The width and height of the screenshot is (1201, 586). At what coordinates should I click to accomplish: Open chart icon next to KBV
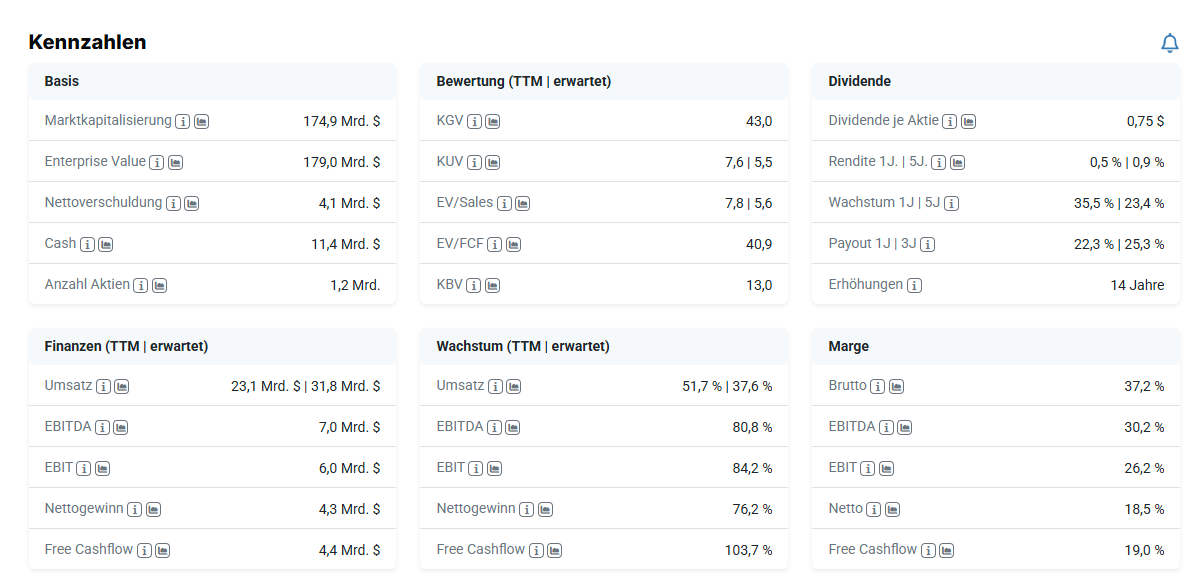coord(493,285)
